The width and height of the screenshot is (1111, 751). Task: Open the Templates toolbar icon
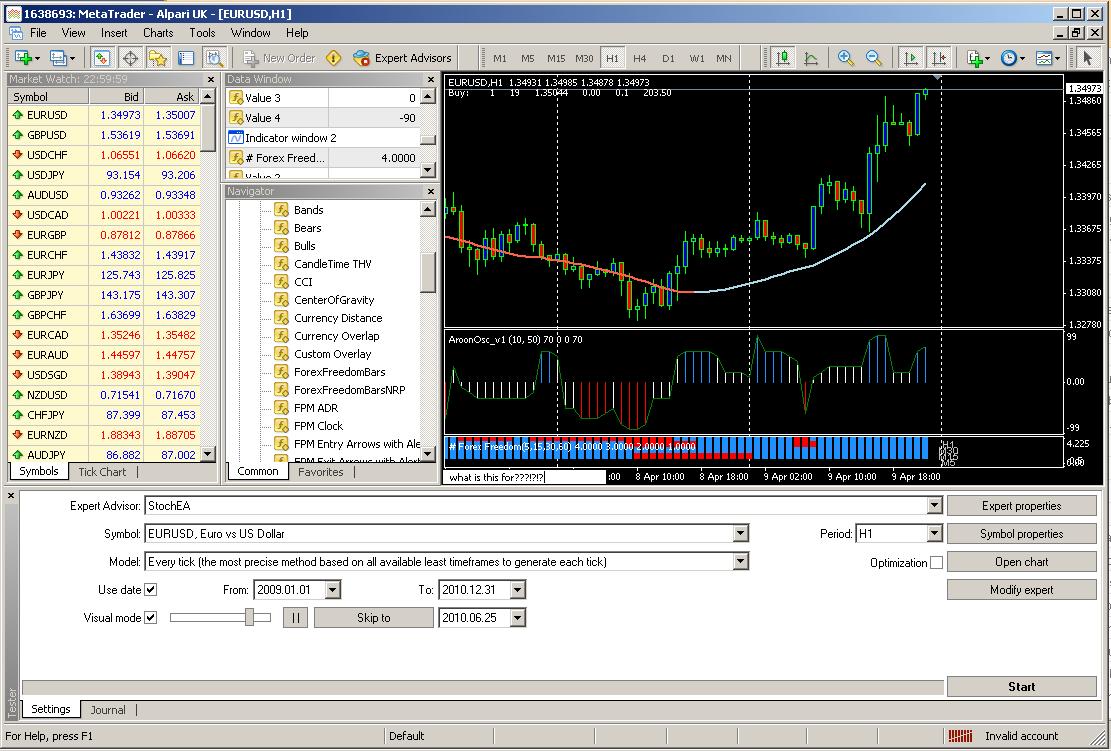click(1047, 58)
